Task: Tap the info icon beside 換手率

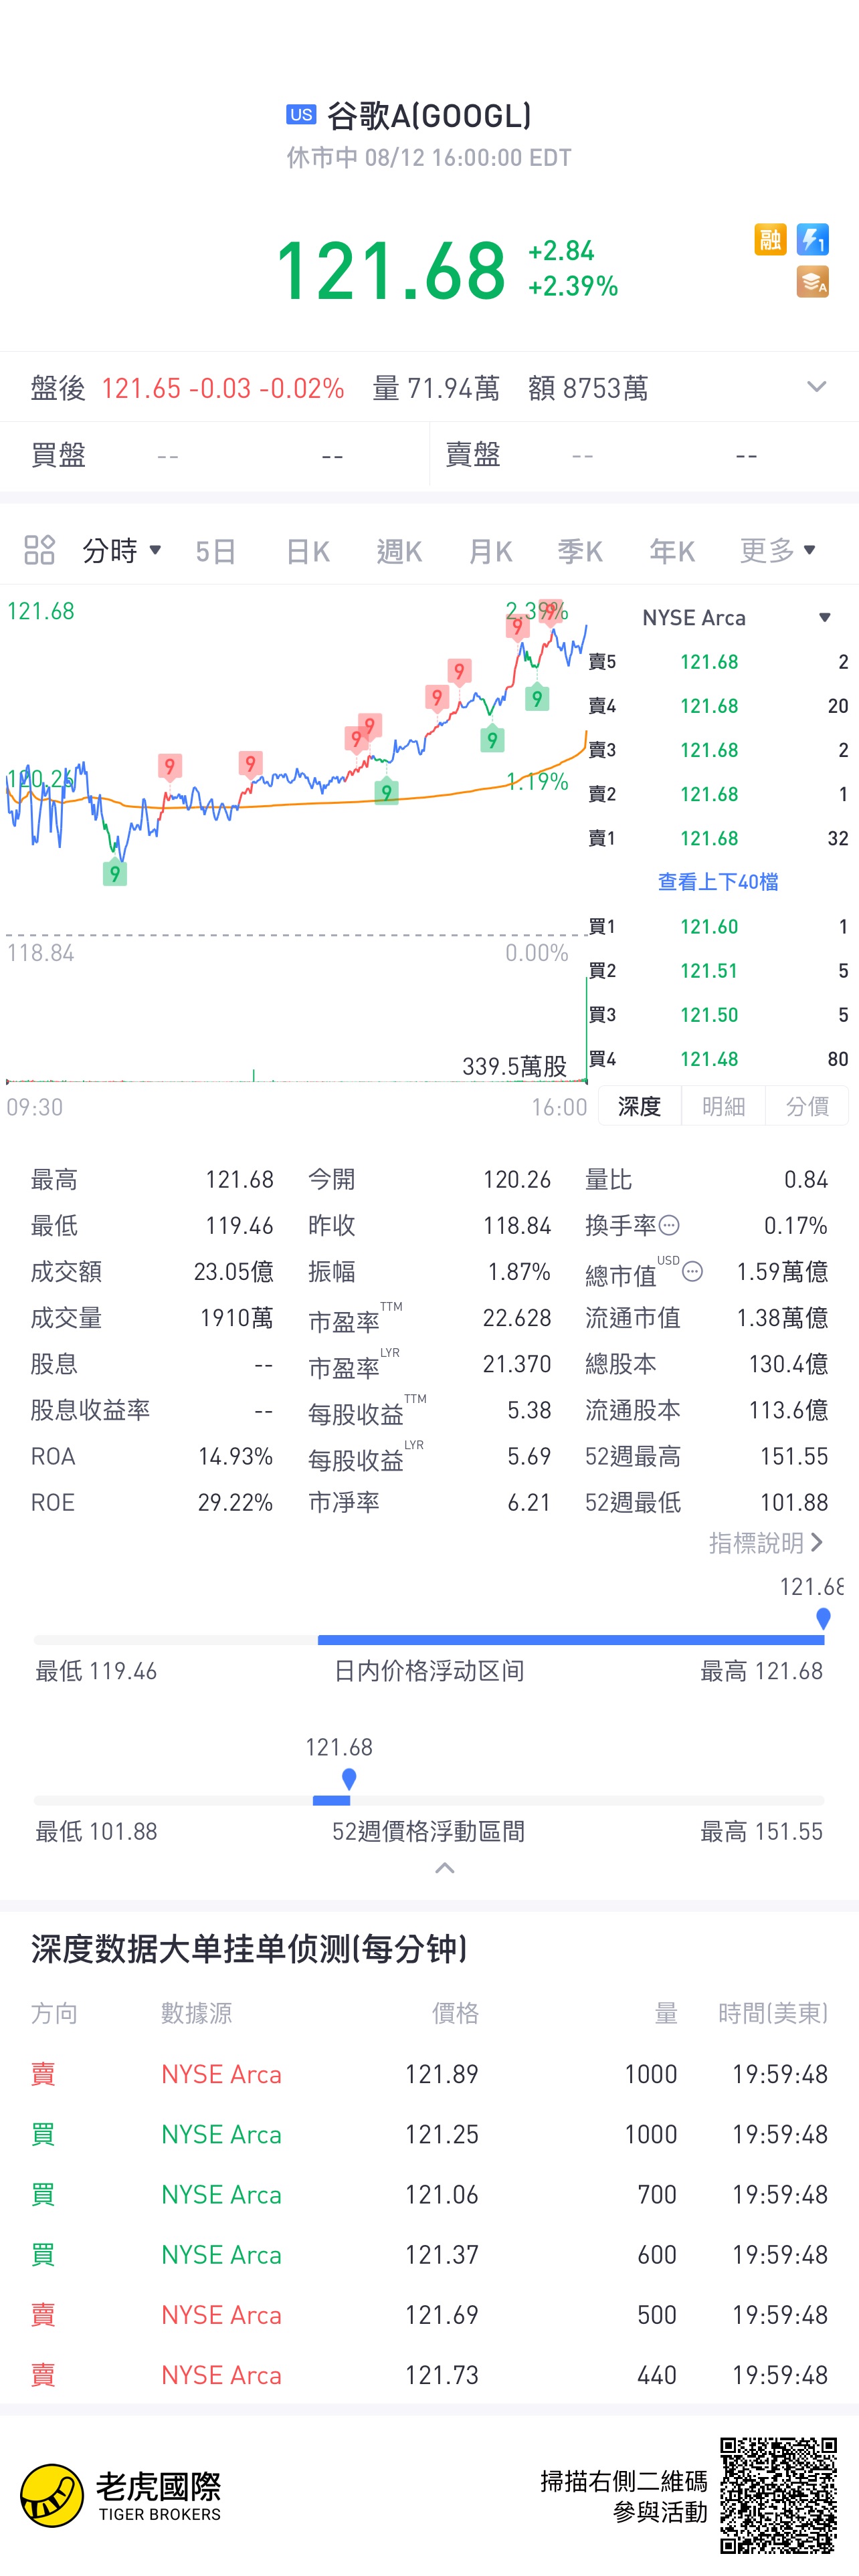Action: tap(670, 1225)
